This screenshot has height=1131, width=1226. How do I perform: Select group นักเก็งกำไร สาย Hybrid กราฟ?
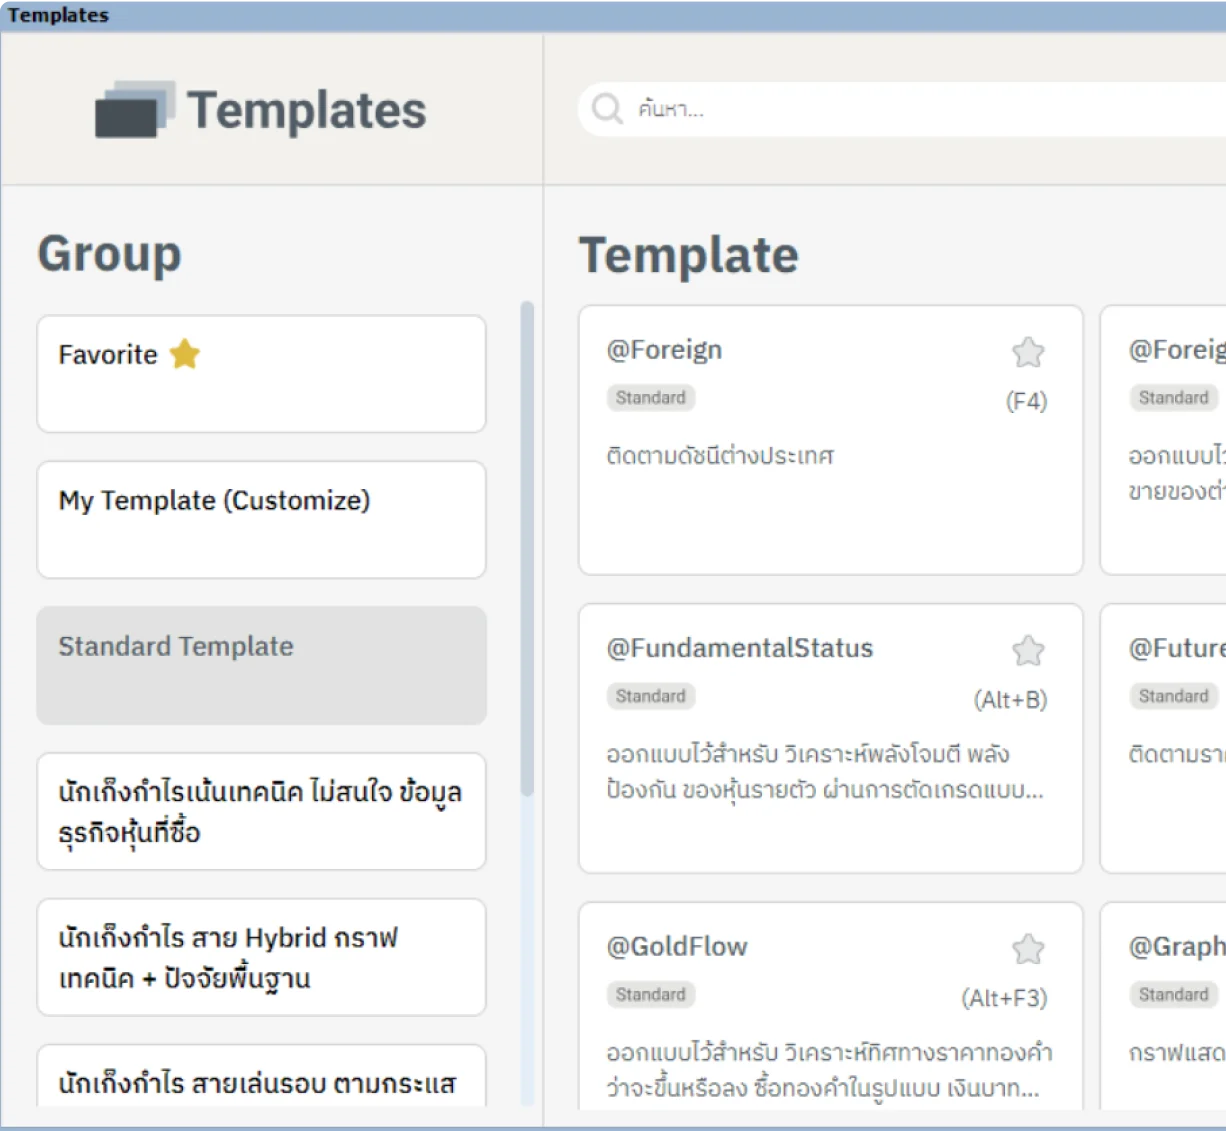tap(261, 957)
